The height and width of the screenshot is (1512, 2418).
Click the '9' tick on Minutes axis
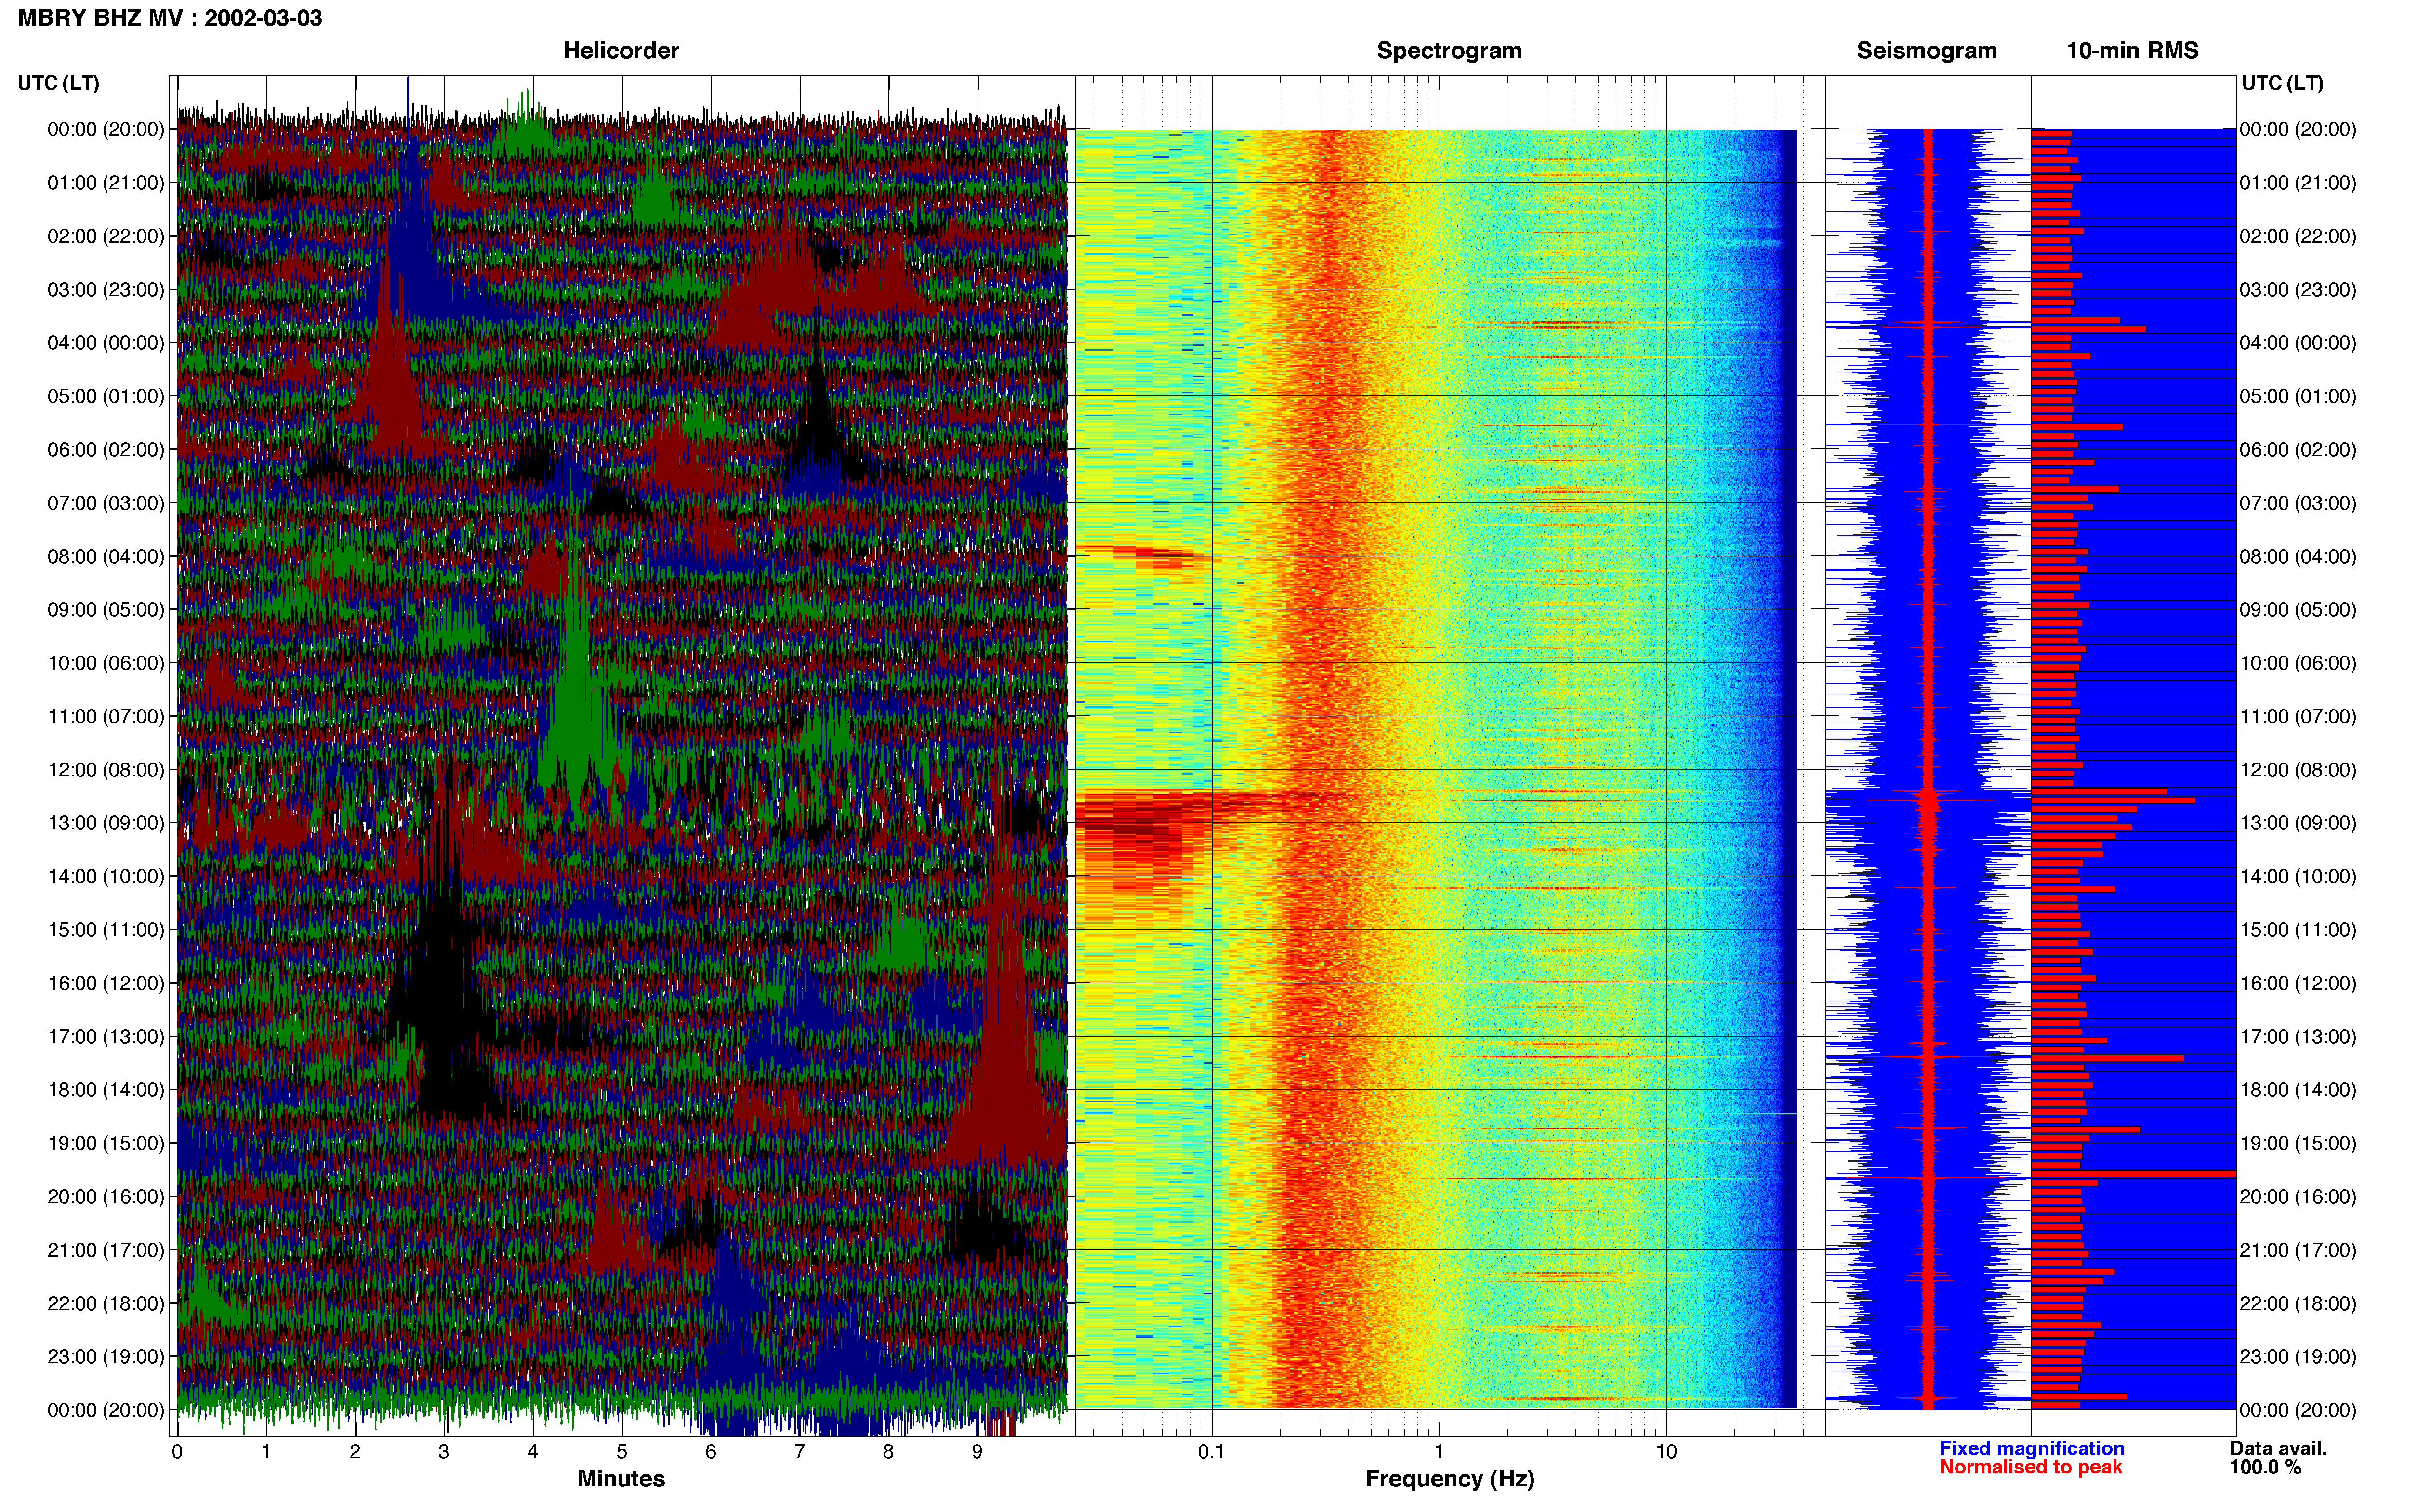pyautogui.click(x=977, y=1452)
